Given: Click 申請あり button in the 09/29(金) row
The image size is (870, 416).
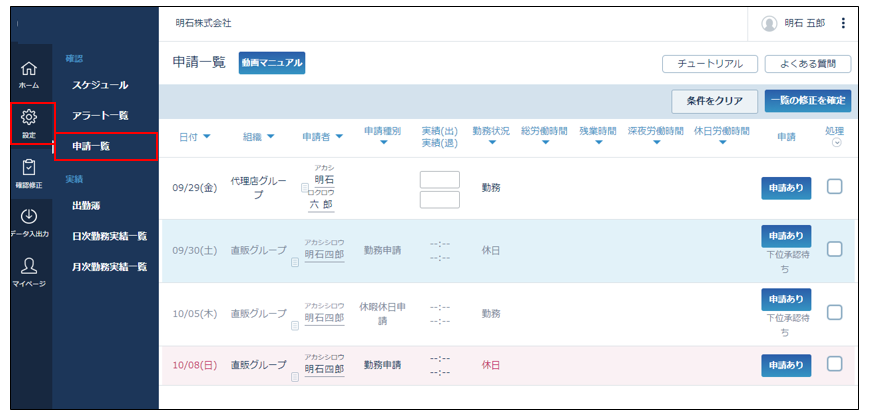Looking at the screenshot, I should pyautogui.click(x=786, y=188).
